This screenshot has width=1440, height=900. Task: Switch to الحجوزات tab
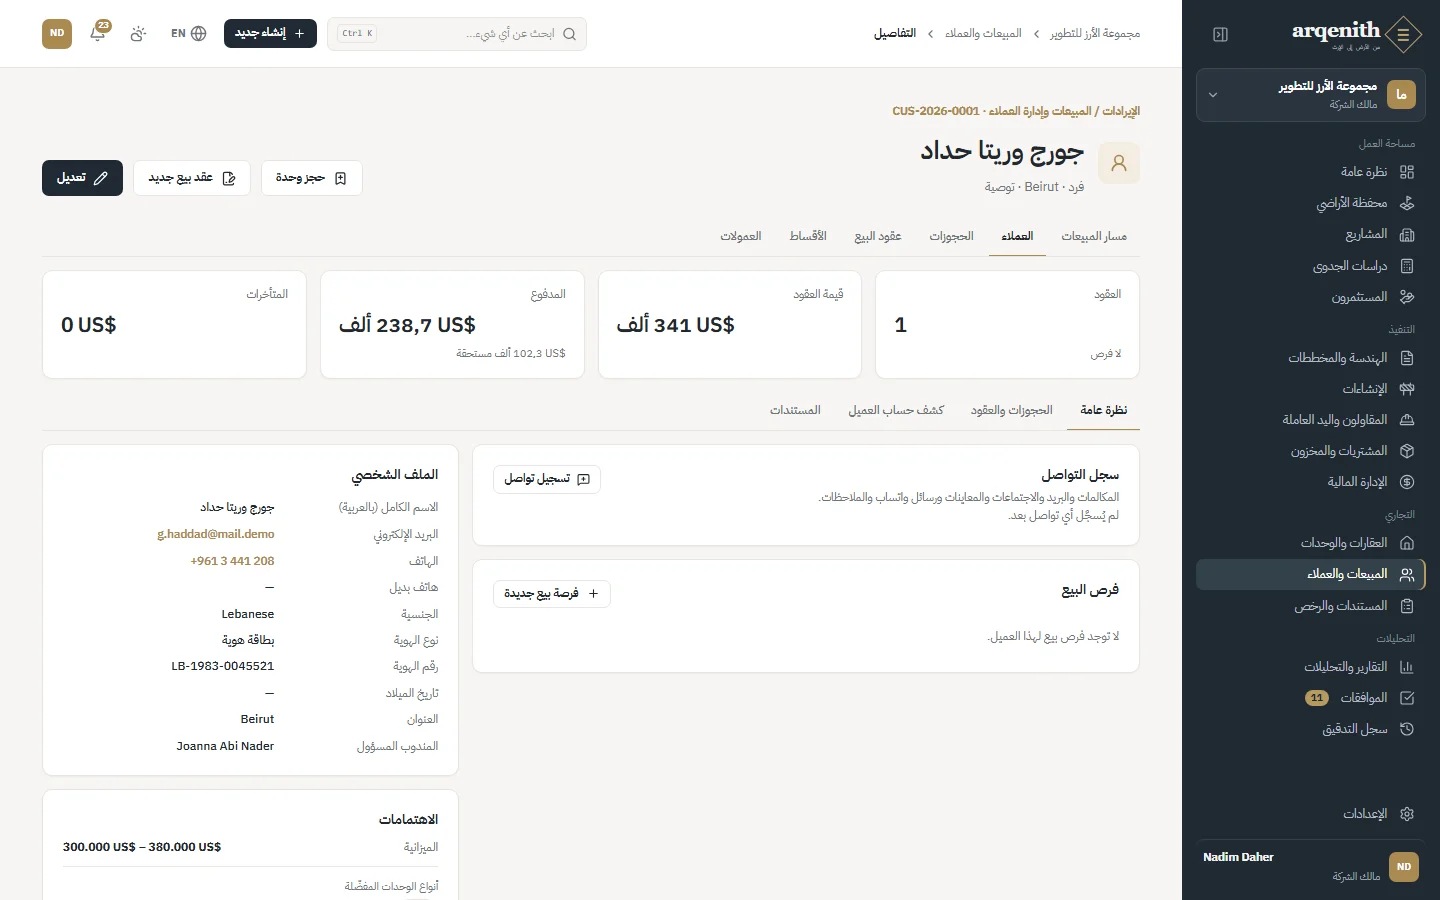pyautogui.click(x=951, y=237)
